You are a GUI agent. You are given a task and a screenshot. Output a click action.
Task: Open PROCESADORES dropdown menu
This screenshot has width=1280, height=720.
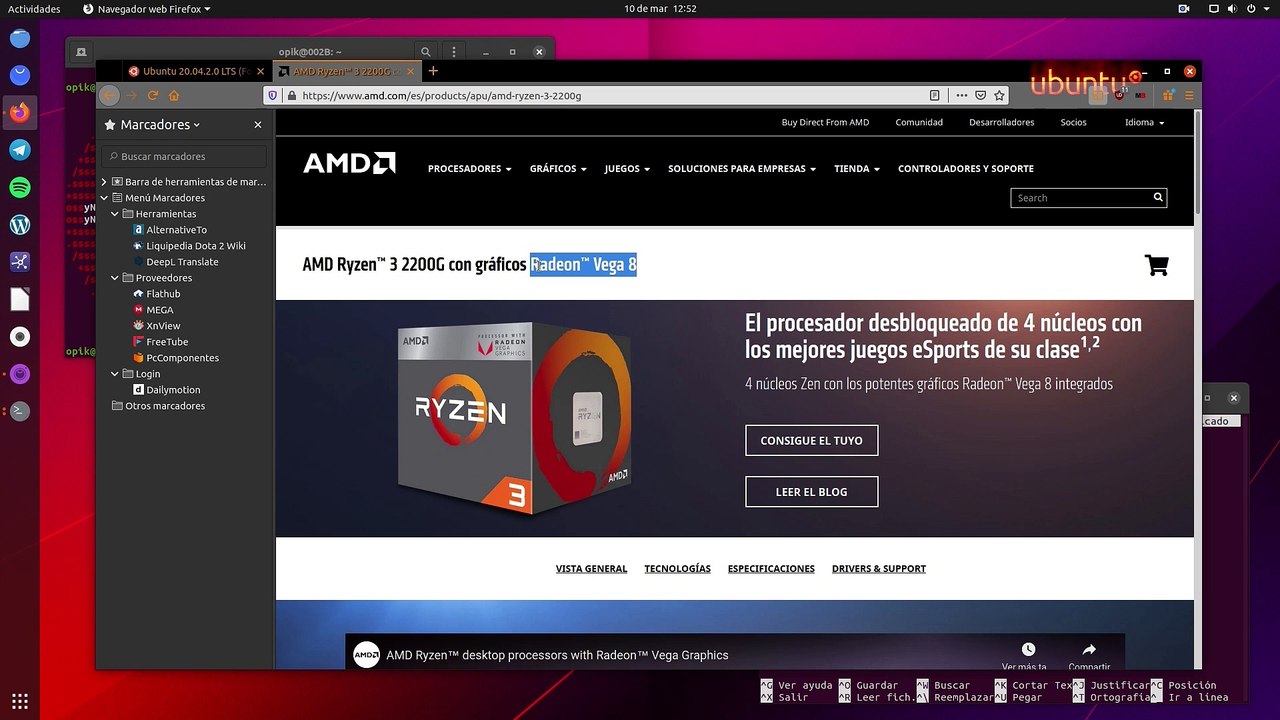tap(469, 169)
